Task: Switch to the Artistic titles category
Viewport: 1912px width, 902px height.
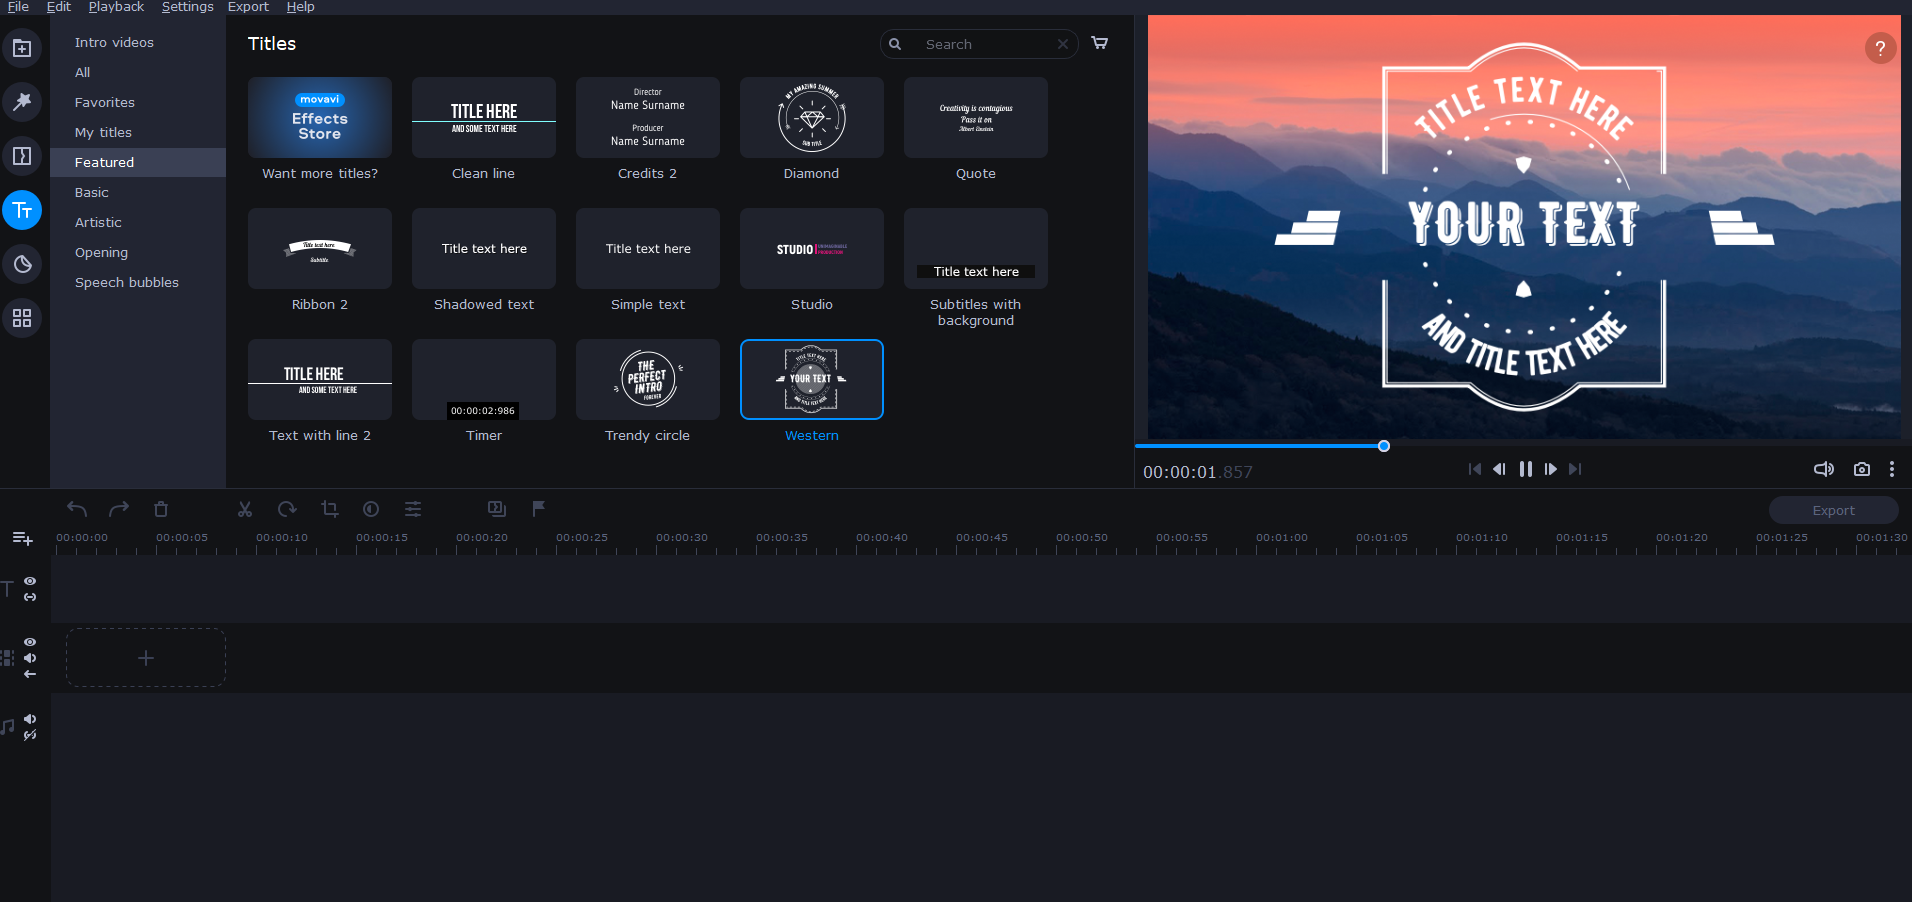Action: tap(98, 222)
